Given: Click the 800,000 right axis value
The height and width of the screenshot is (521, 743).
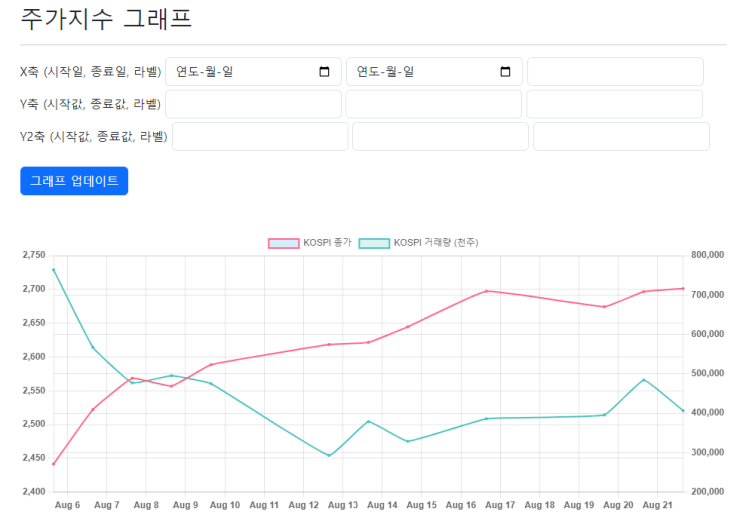Looking at the screenshot, I should (707, 255).
